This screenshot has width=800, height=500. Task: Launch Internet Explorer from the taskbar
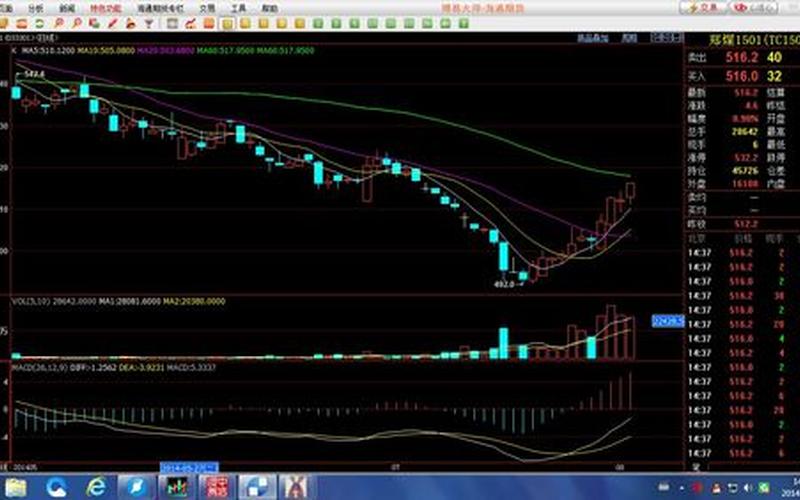[95, 487]
